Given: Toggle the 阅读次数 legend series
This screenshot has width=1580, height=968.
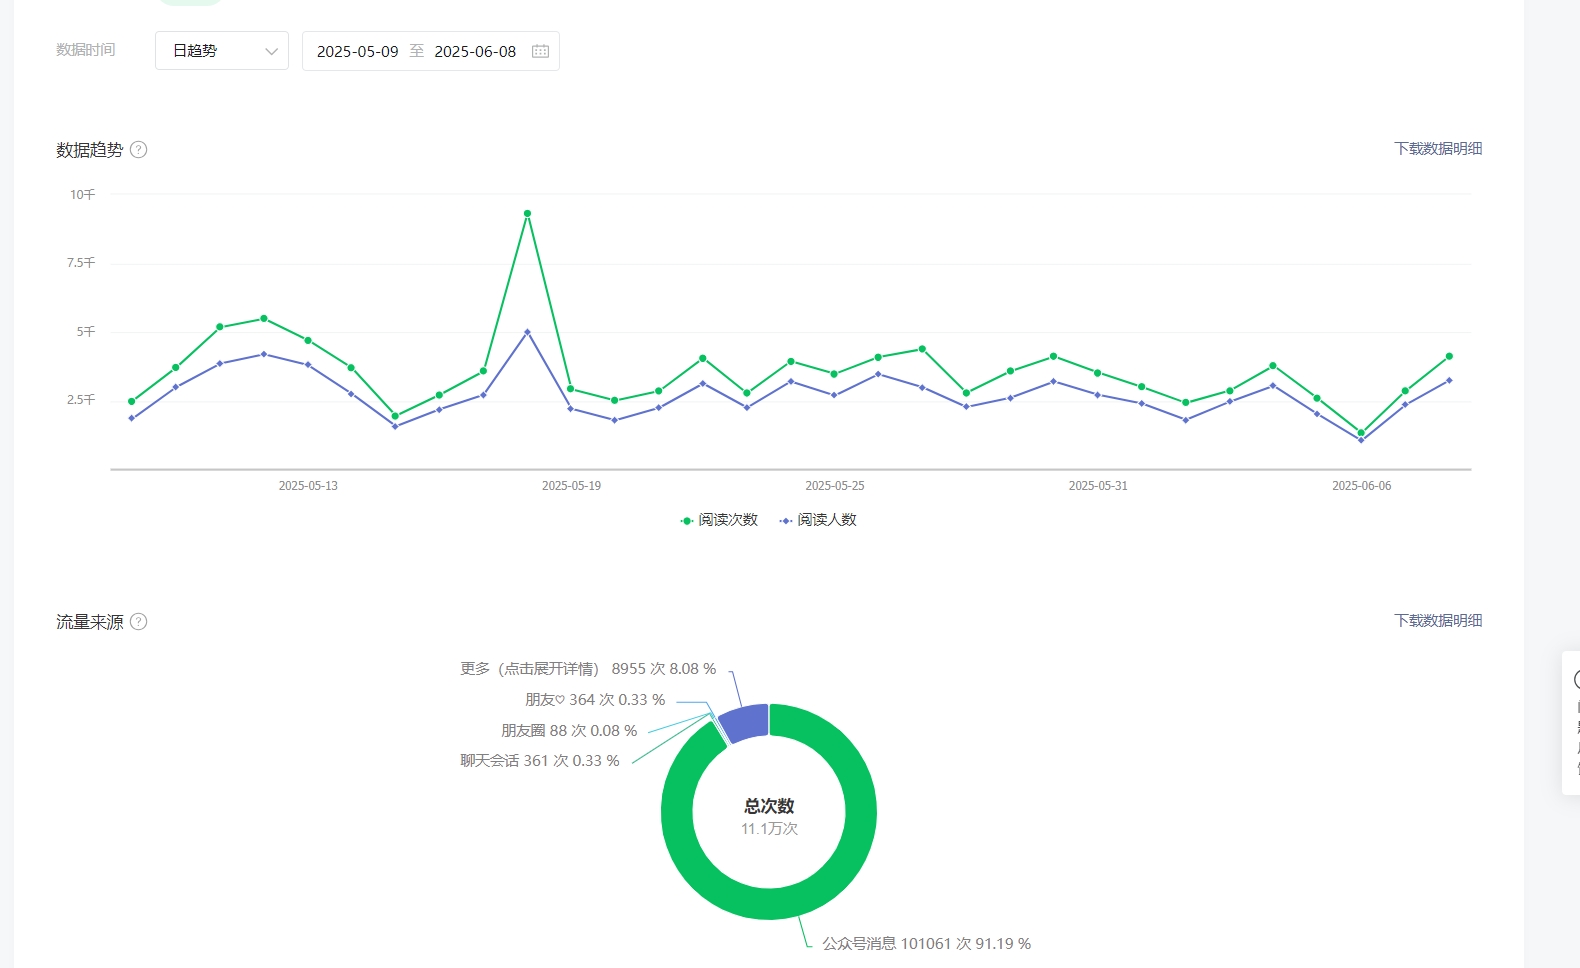Looking at the screenshot, I should point(720,520).
